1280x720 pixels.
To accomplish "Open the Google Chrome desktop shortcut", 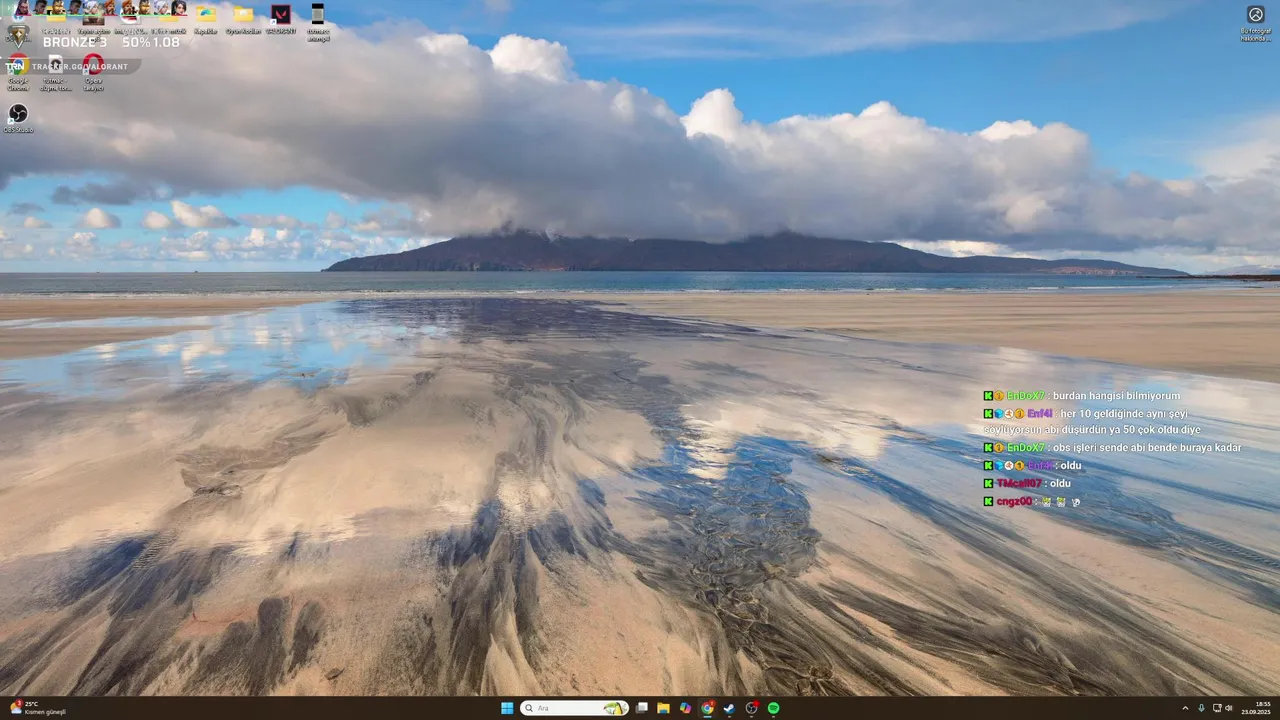I will (17, 72).
